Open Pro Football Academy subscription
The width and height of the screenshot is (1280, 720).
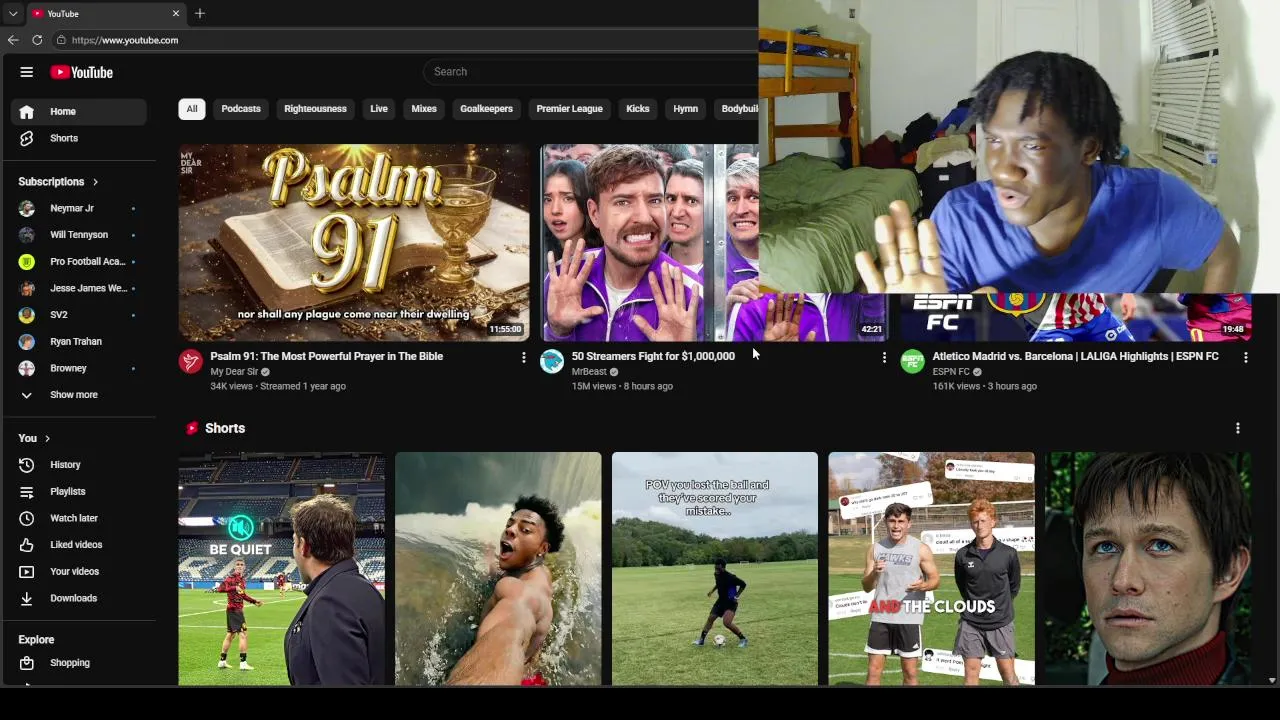click(x=78, y=262)
